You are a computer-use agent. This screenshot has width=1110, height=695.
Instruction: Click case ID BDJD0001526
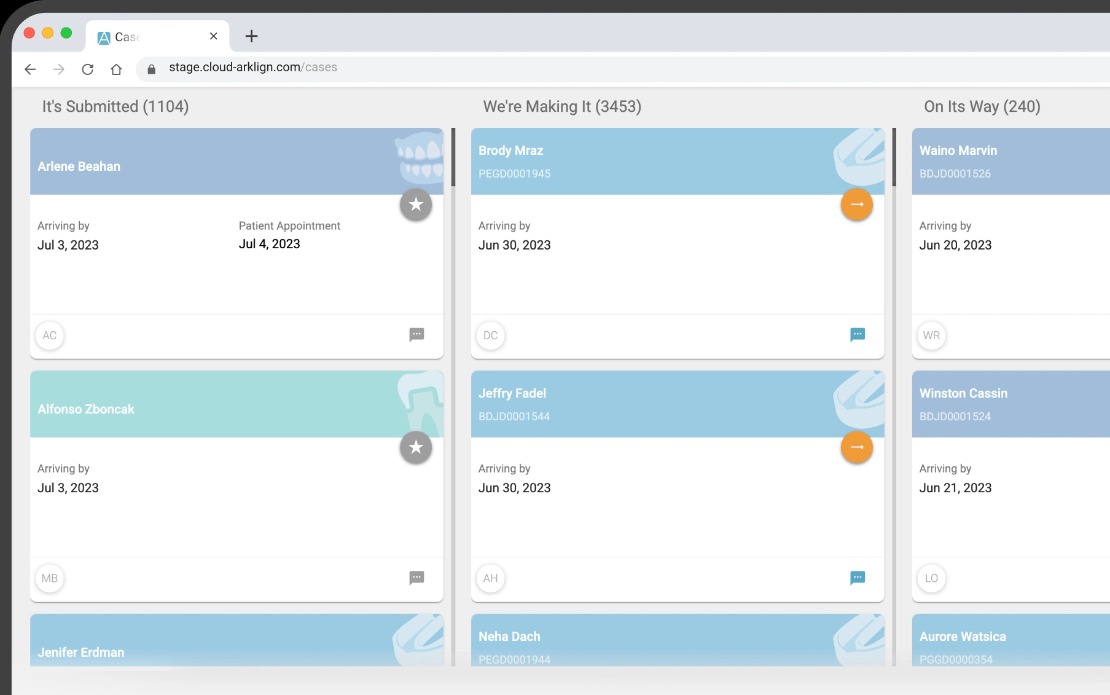955,173
